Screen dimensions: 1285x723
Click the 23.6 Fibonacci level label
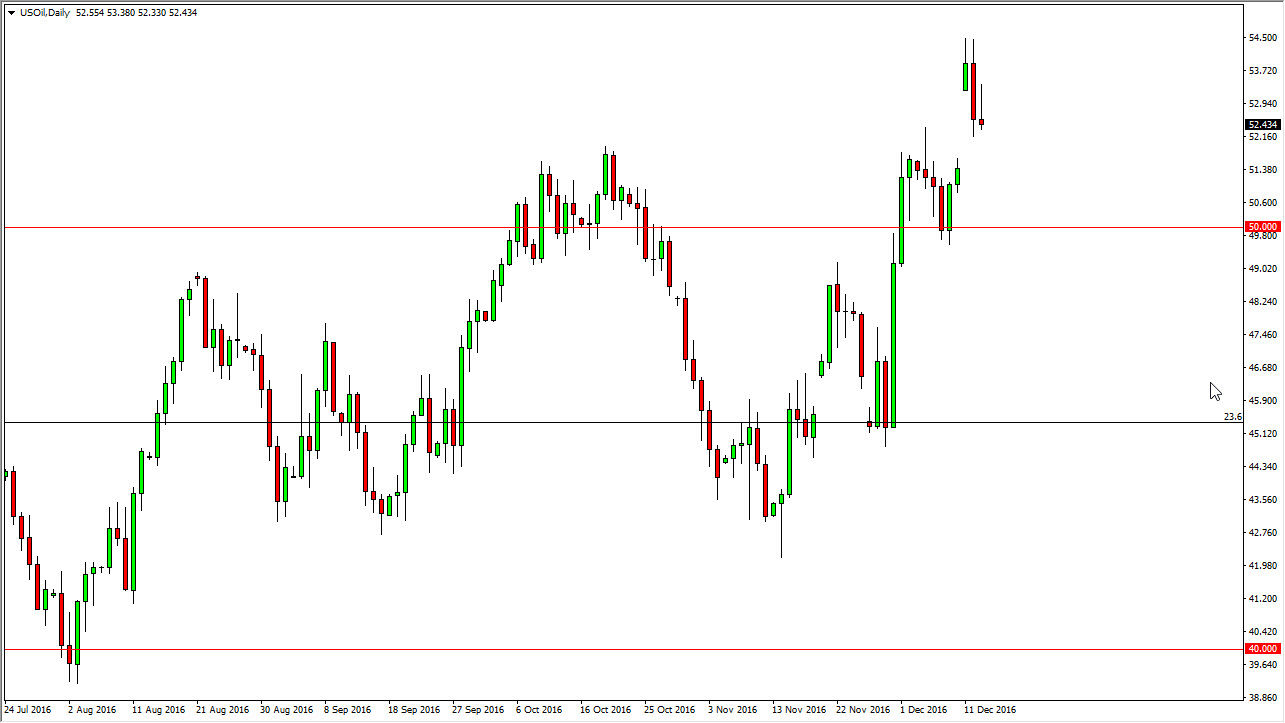pyautogui.click(x=1233, y=415)
